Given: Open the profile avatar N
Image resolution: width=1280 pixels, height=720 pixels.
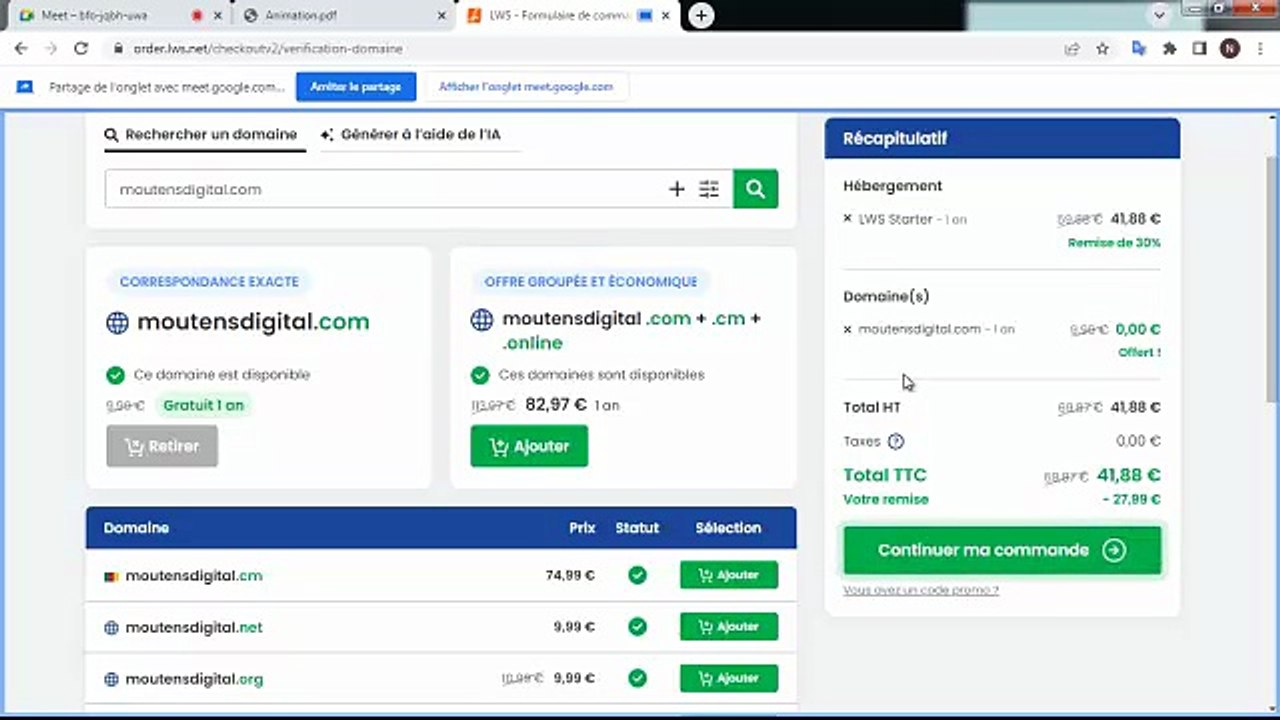Looking at the screenshot, I should pyautogui.click(x=1230, y=48).
